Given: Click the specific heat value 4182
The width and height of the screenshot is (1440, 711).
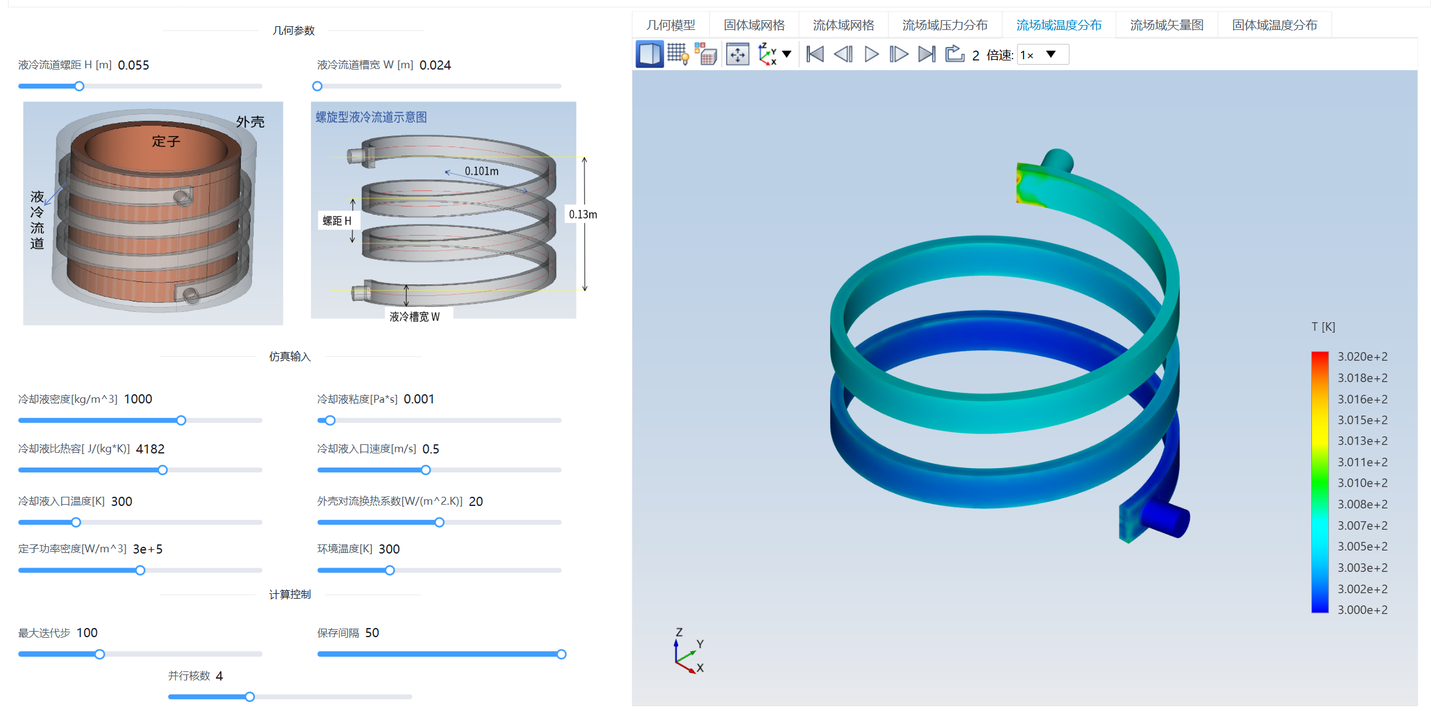Looking at the screenshot, I should pyautogui.click(x=150, y=449).
